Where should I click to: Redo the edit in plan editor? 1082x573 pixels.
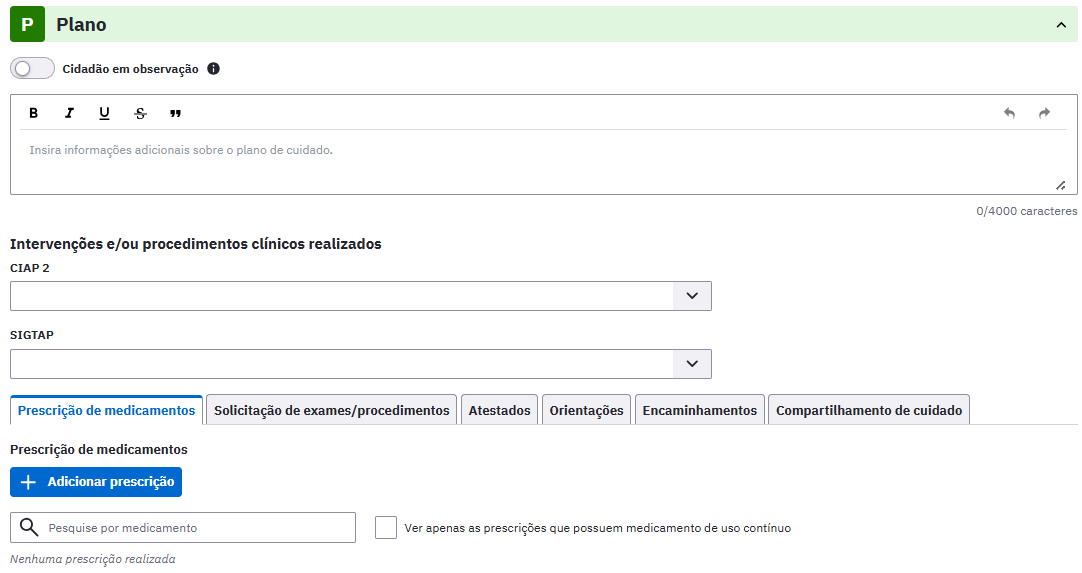click(x=1044, y=113)
